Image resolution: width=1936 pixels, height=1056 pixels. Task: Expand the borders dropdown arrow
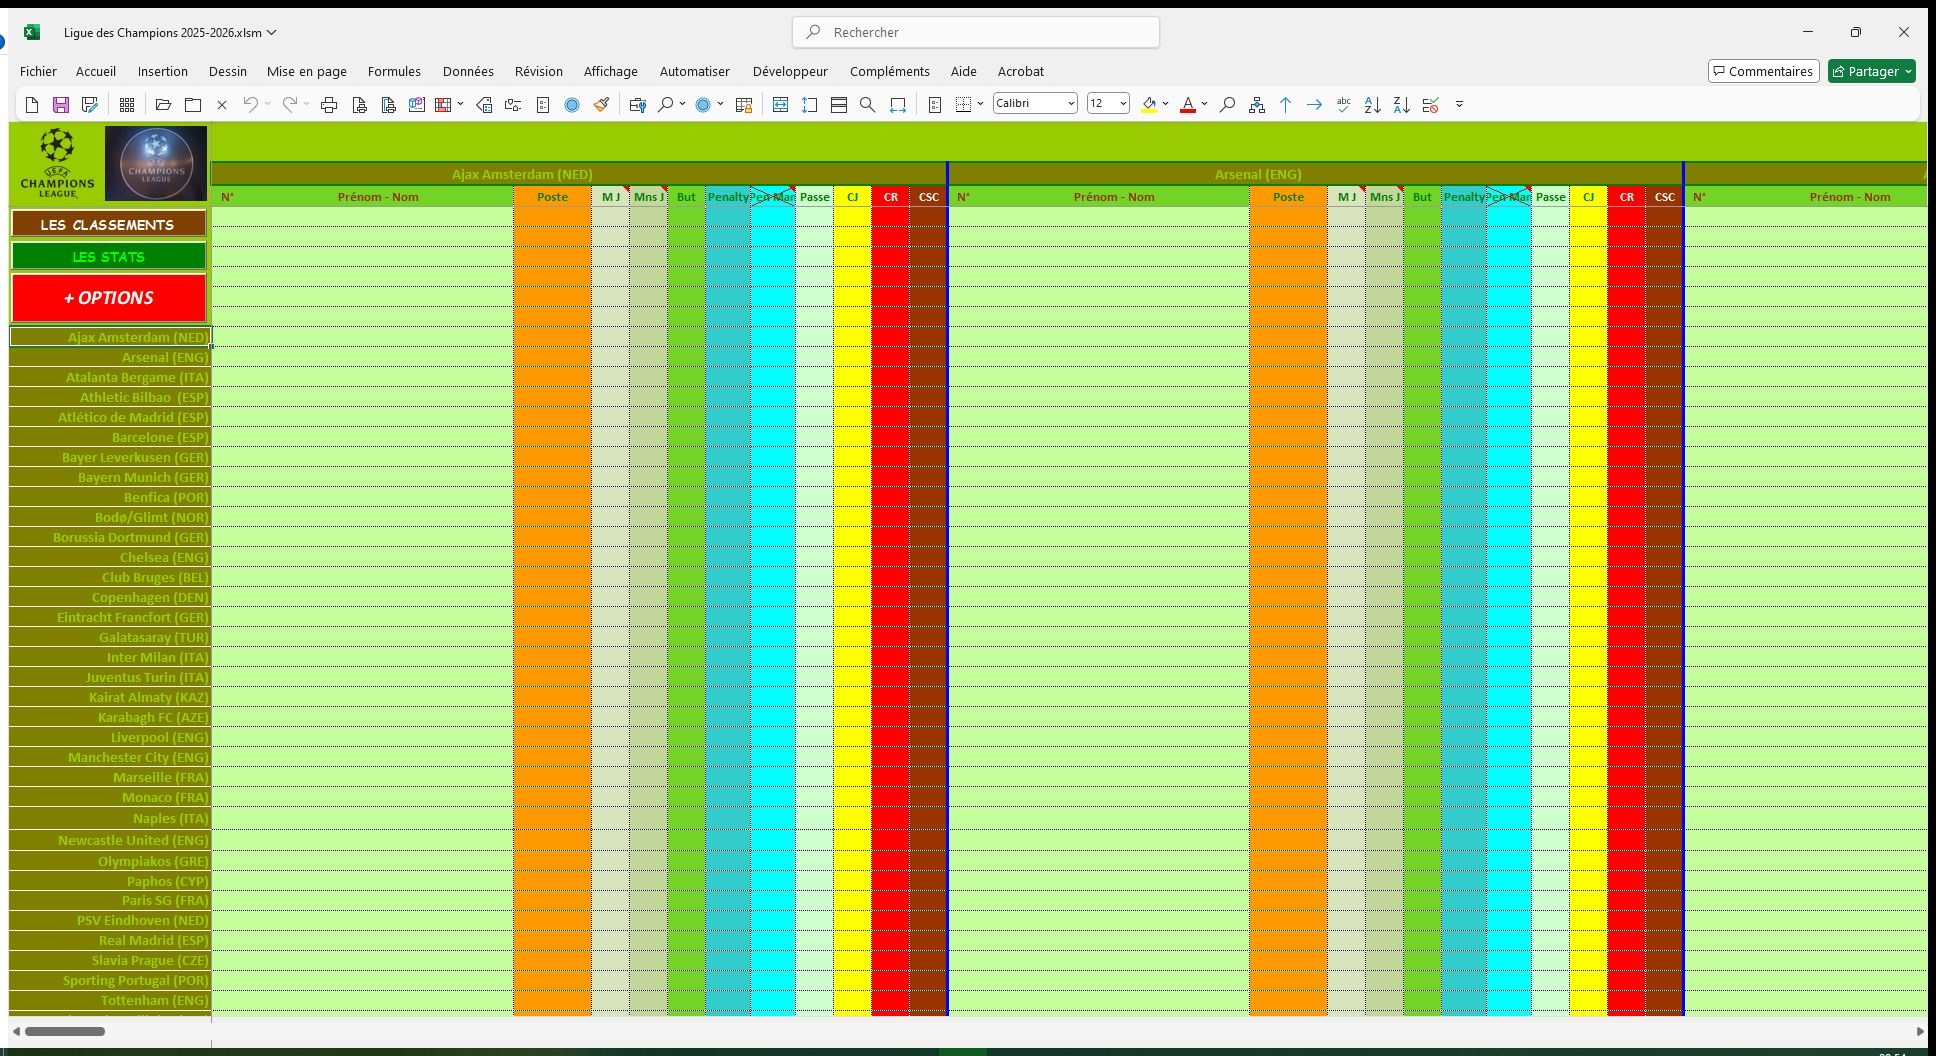tap(980, 104)
